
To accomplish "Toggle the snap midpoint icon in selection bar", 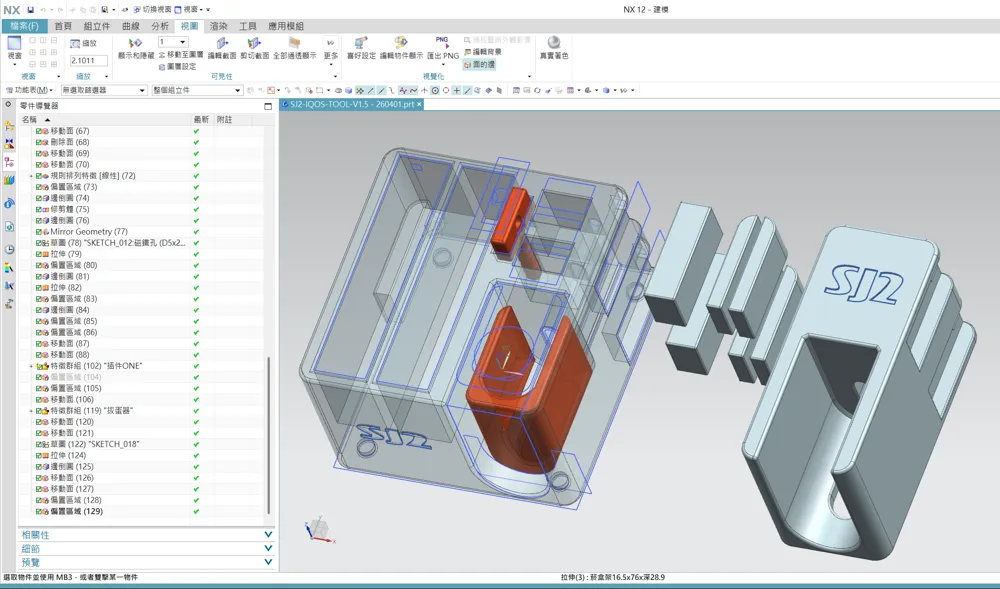I will point(381,91).
